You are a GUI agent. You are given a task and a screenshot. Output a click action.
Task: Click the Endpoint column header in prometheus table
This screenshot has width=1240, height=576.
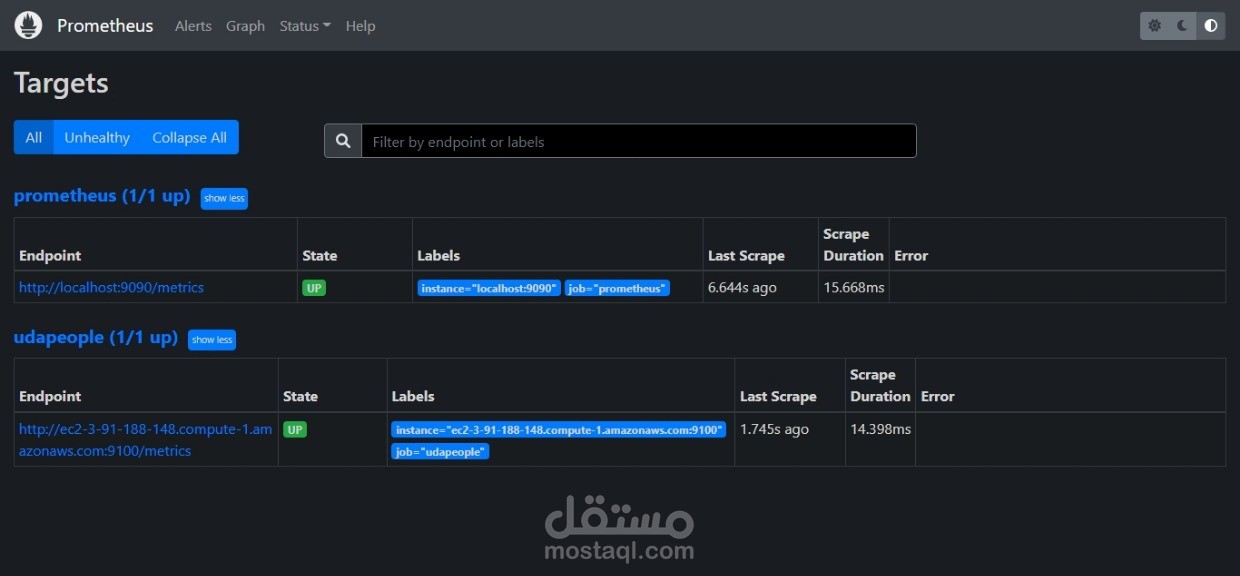click(50, 256)
